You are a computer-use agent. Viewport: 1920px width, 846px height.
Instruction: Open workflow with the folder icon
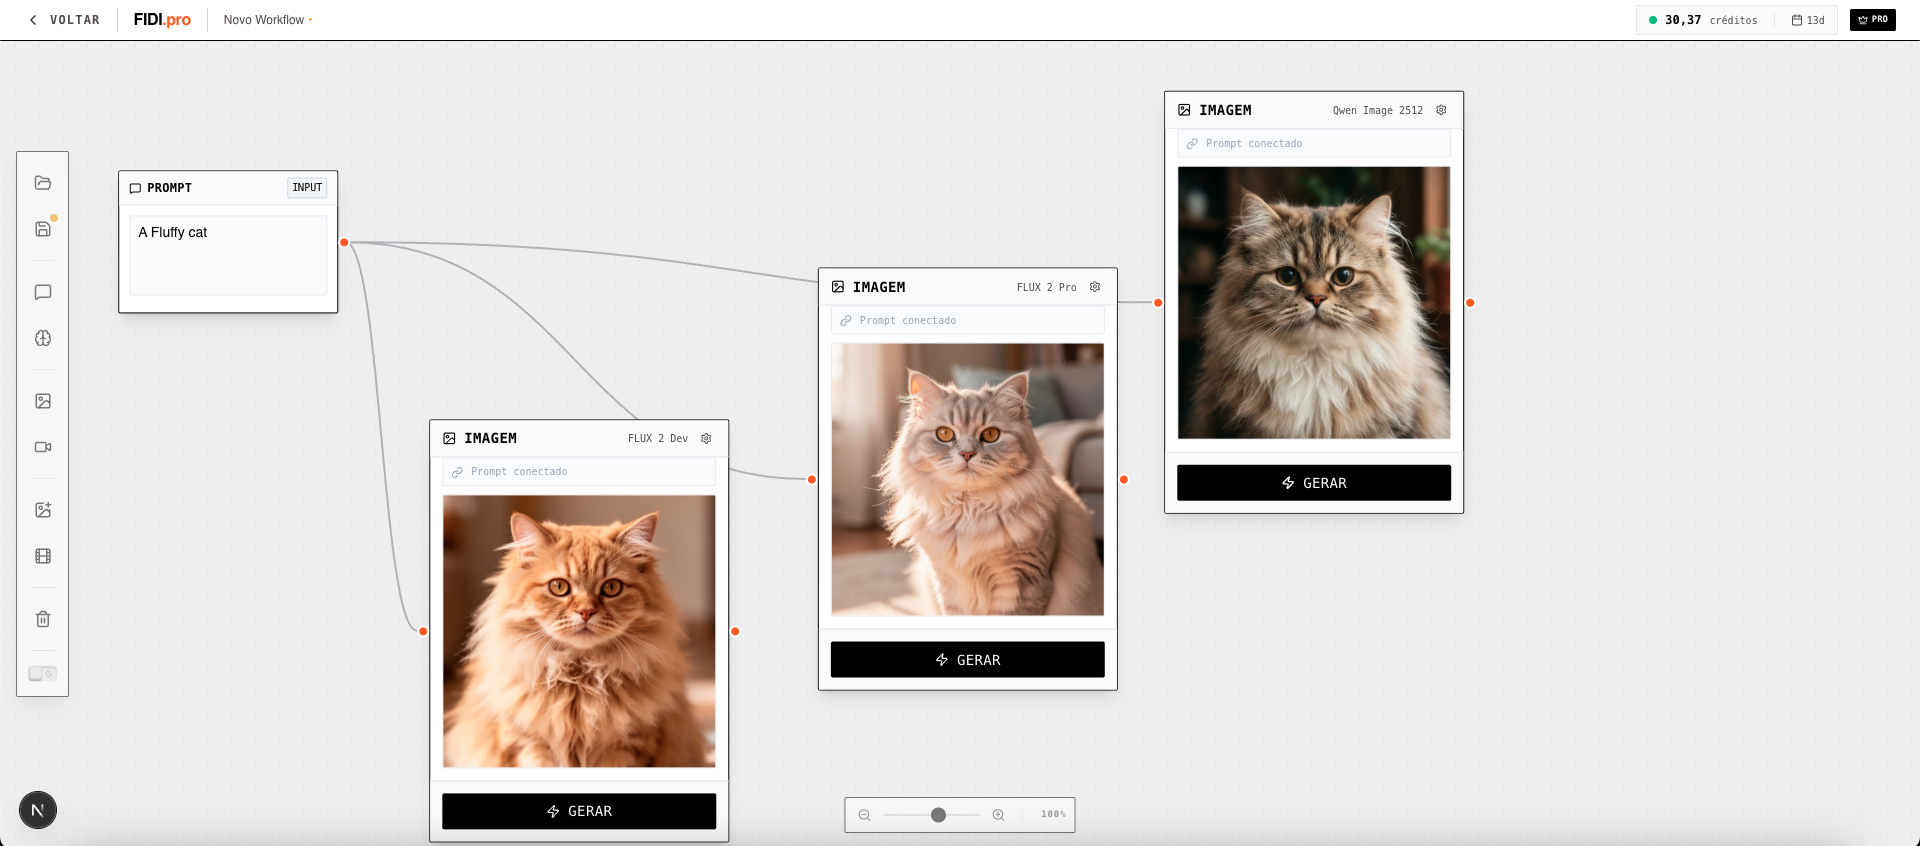(43, 183)
